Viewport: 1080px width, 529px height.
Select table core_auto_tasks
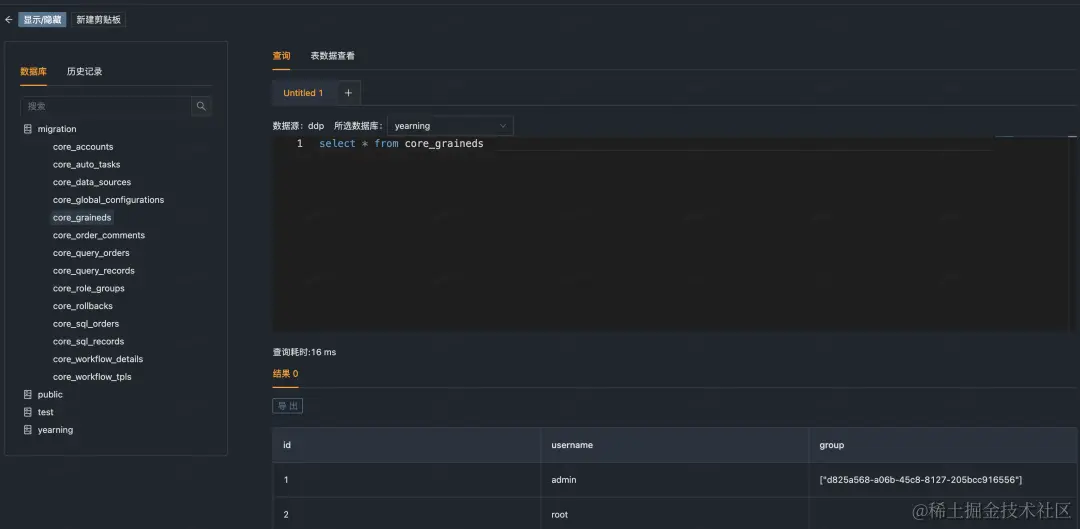(x=87, y=165)
